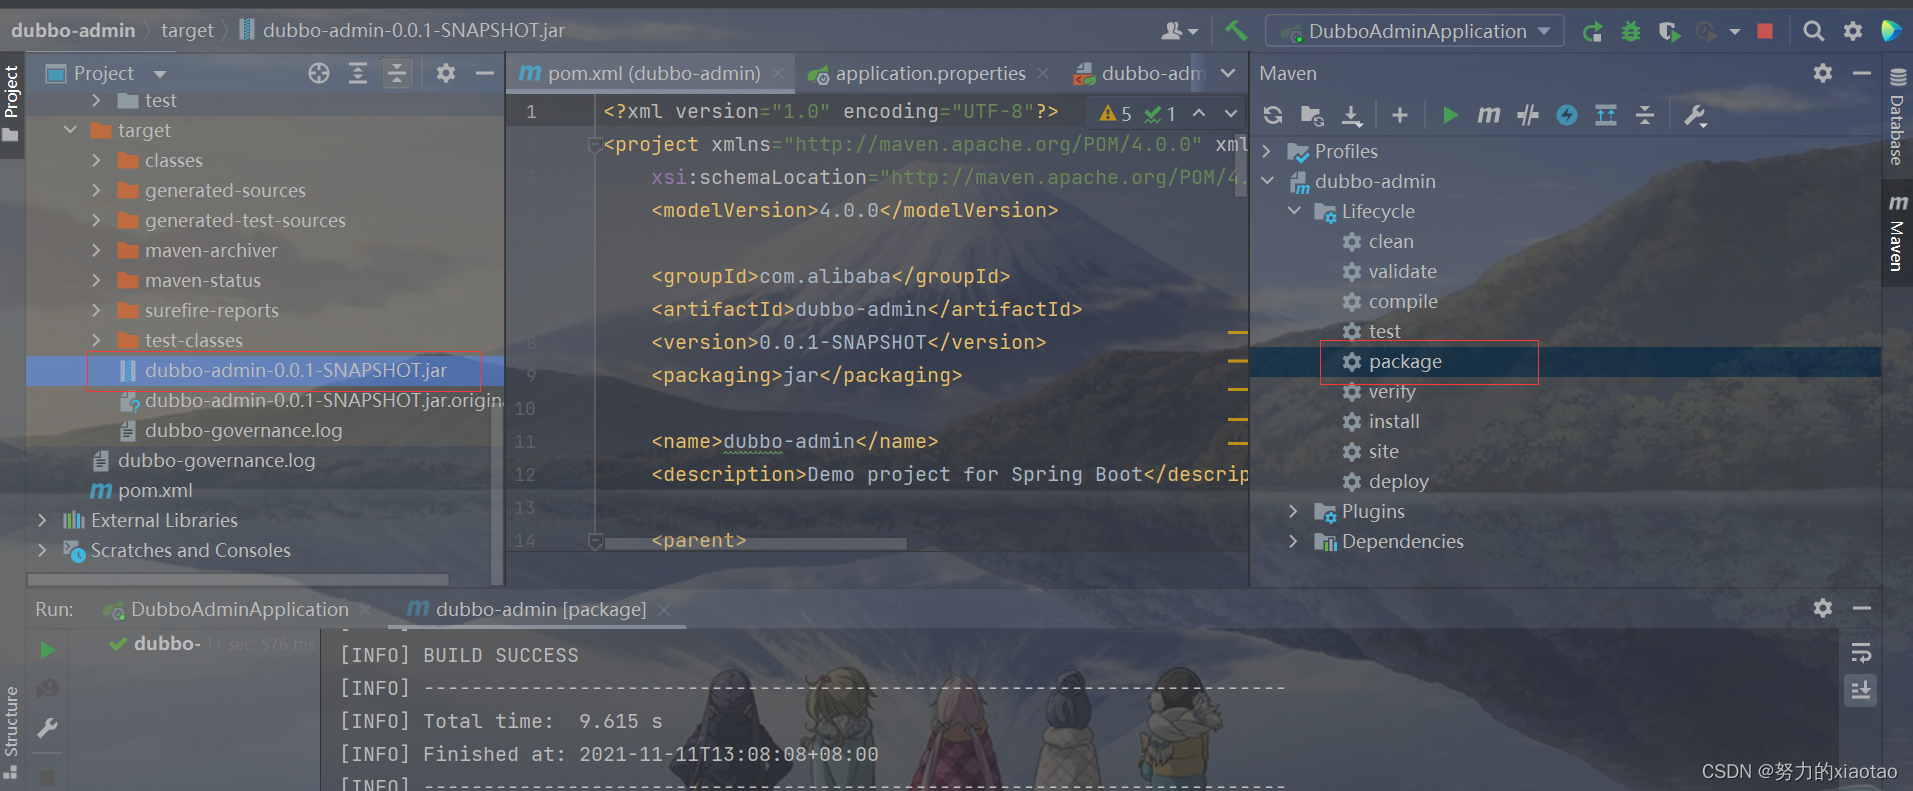The image size is (1913, 791).
Task: Hide the Project tool window
Action: click(485, 73)
